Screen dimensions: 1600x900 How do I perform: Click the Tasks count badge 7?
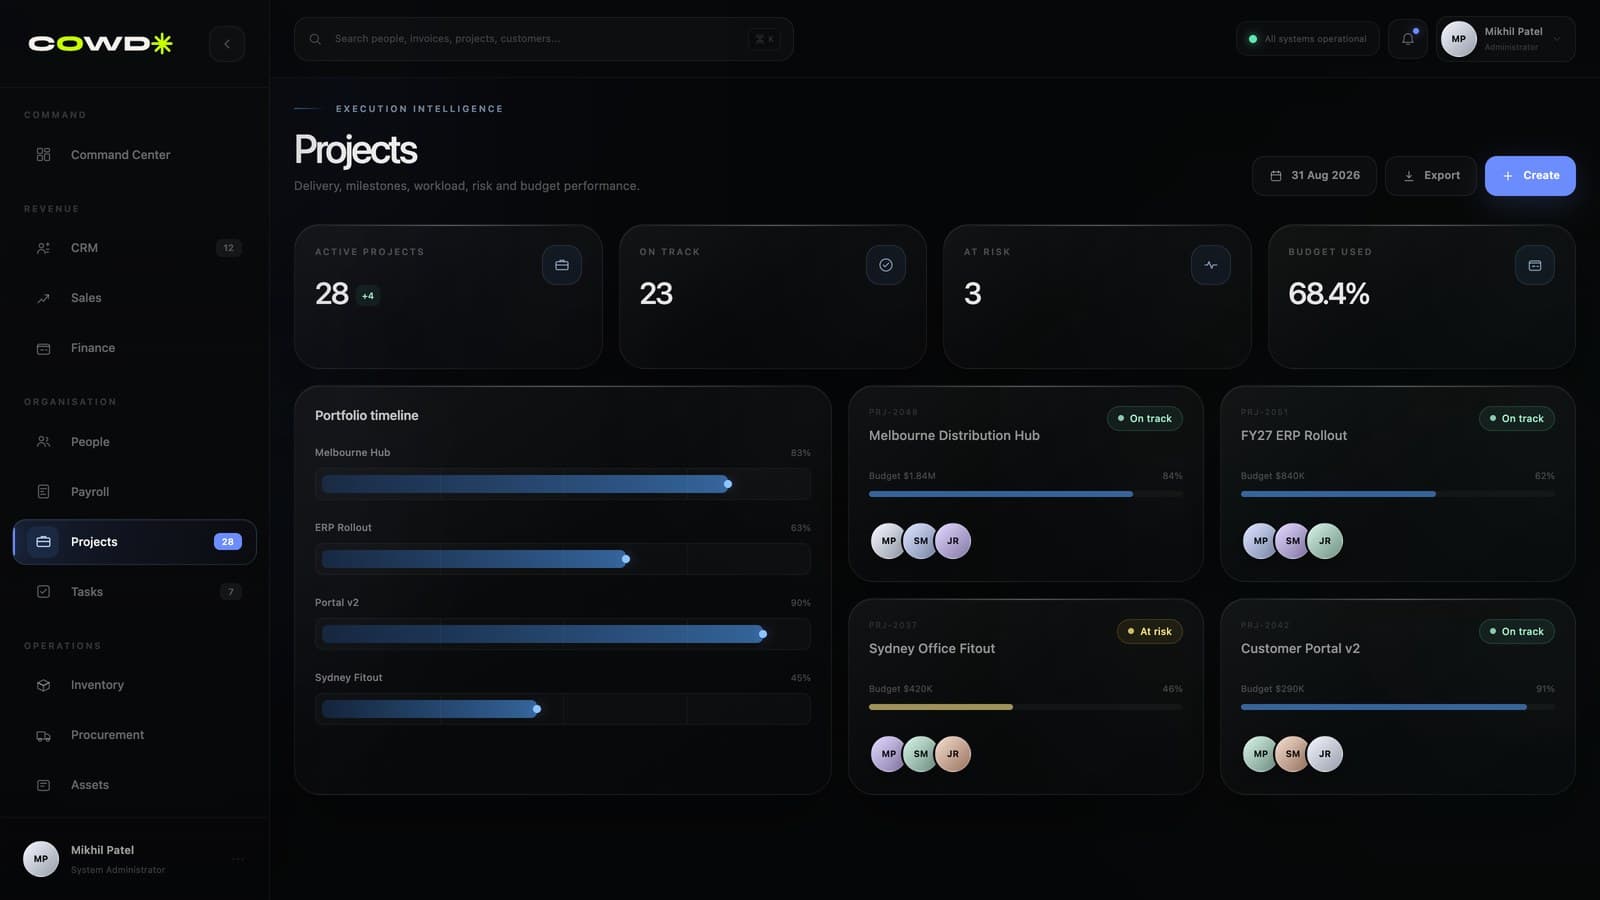(x=231, y=592)
